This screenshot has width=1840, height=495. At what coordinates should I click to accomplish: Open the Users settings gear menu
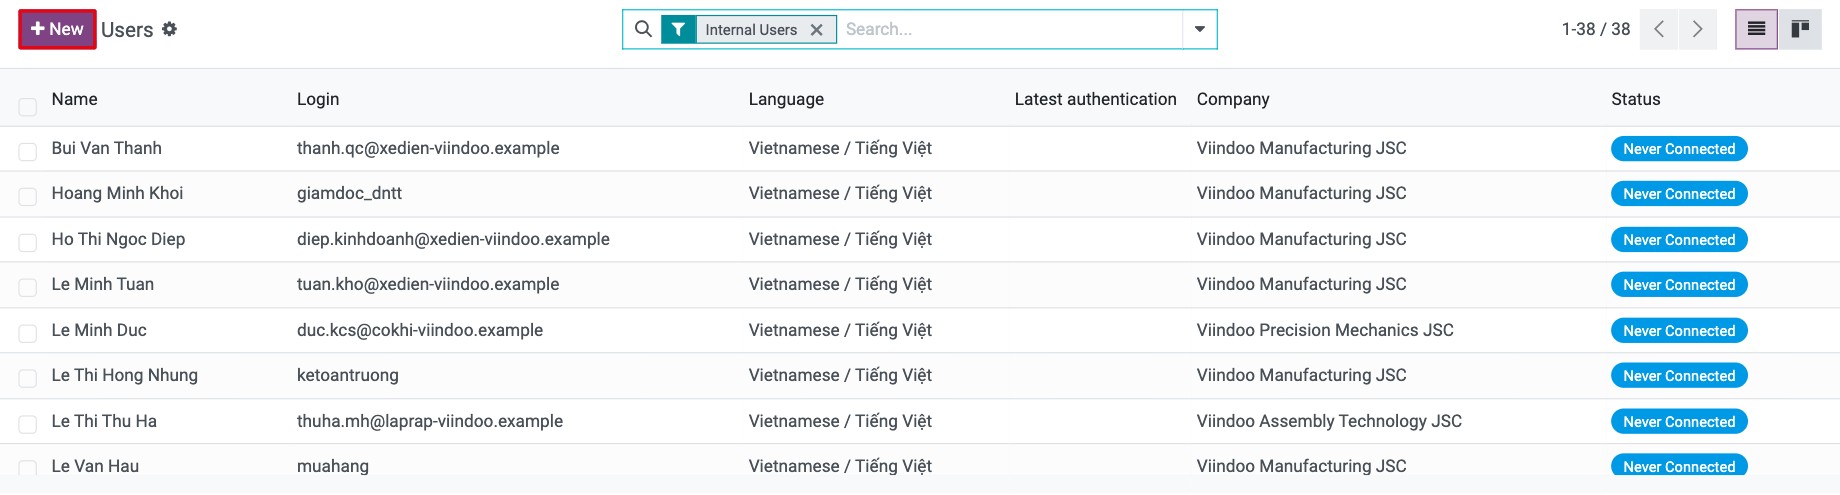[170, 29]
